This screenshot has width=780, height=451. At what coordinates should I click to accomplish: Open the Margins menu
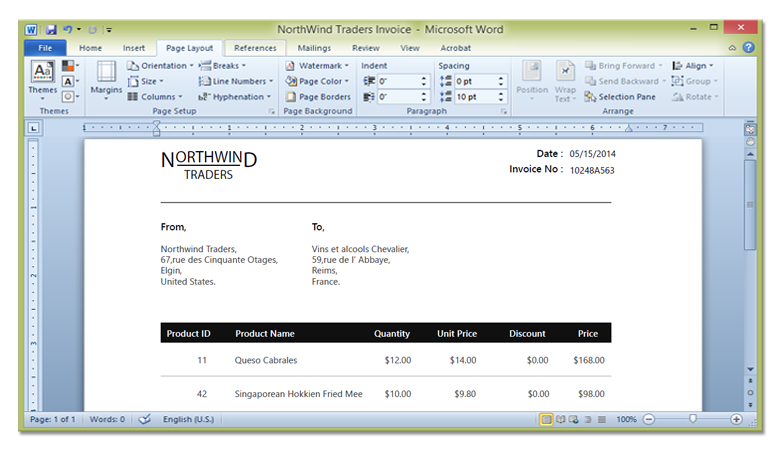tap(106, 81)
